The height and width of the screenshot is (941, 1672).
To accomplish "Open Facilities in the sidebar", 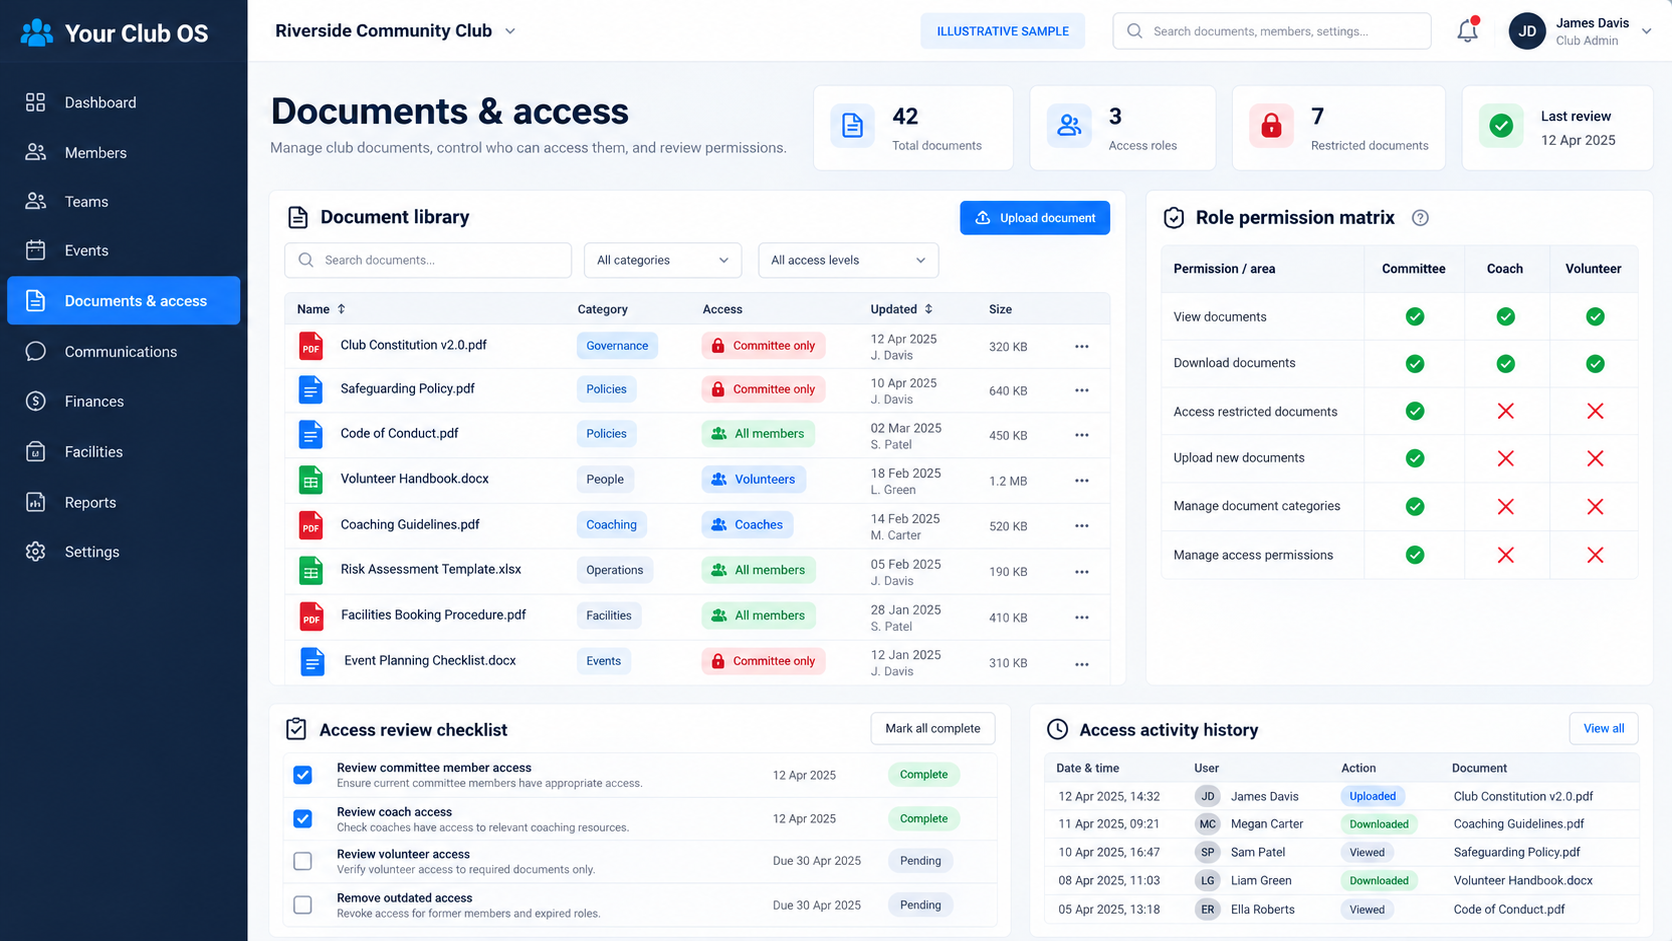I will 123,451.
